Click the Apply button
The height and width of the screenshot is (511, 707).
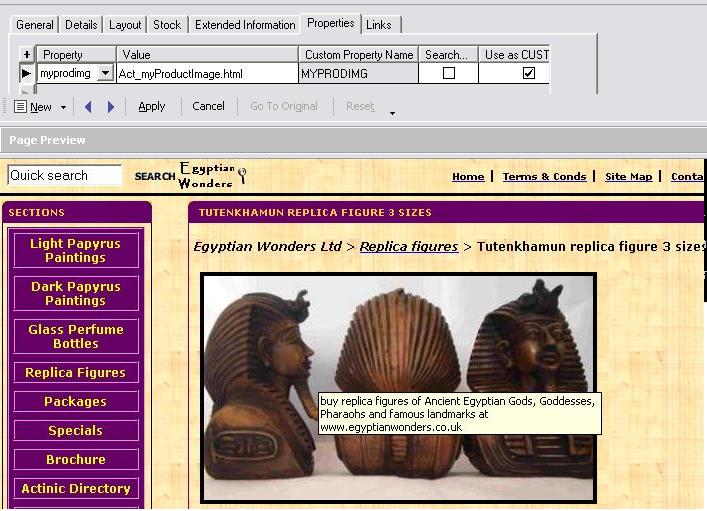(x=152, y=106)
